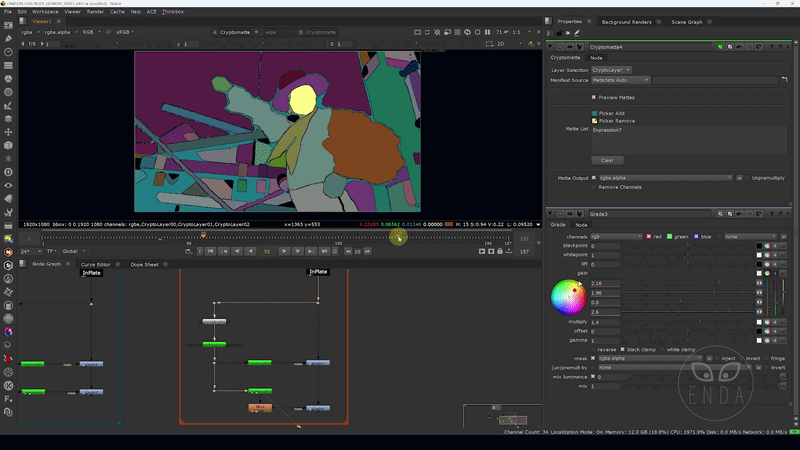Open the Particles nodes toolbar menu
This screenshot has height=450, width=800.
pos(8,159)
